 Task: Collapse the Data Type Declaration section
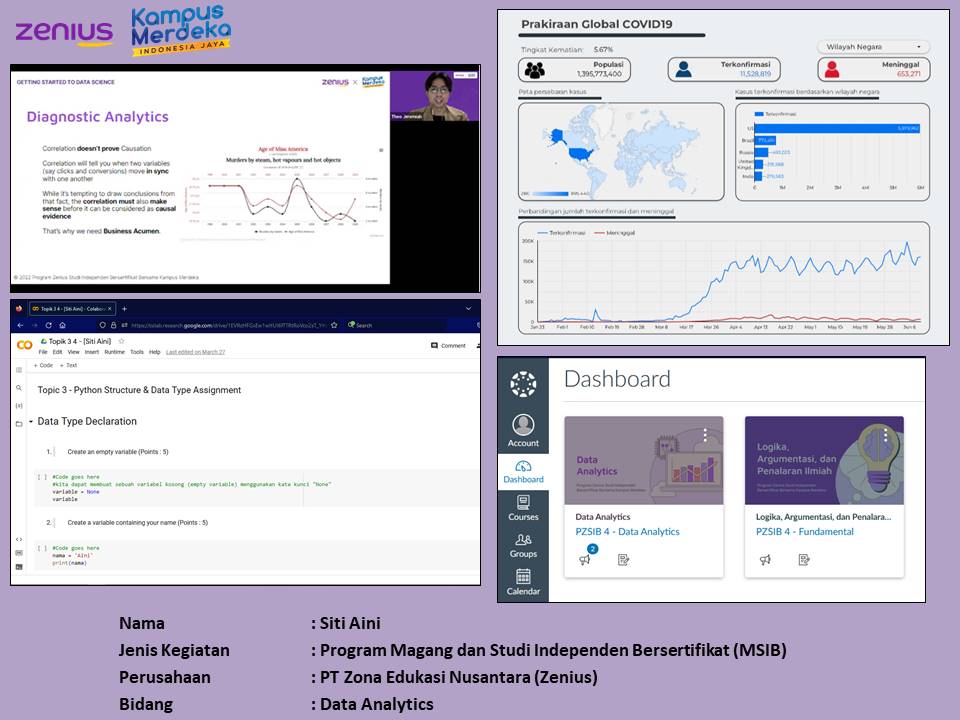coord(31,422)
